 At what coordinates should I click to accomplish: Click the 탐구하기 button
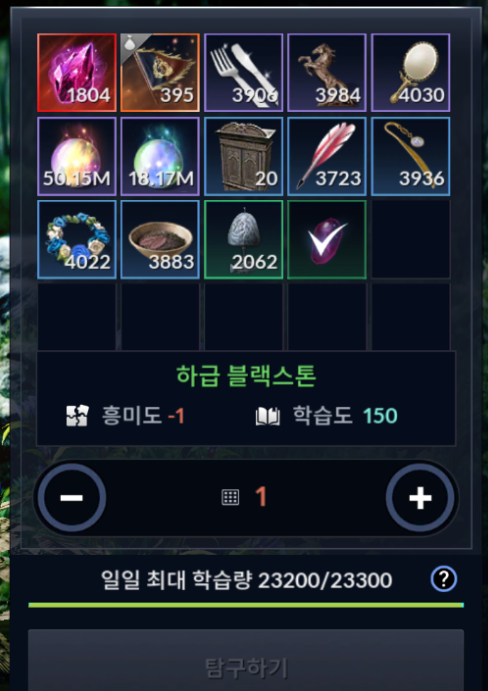pos(246,660)
